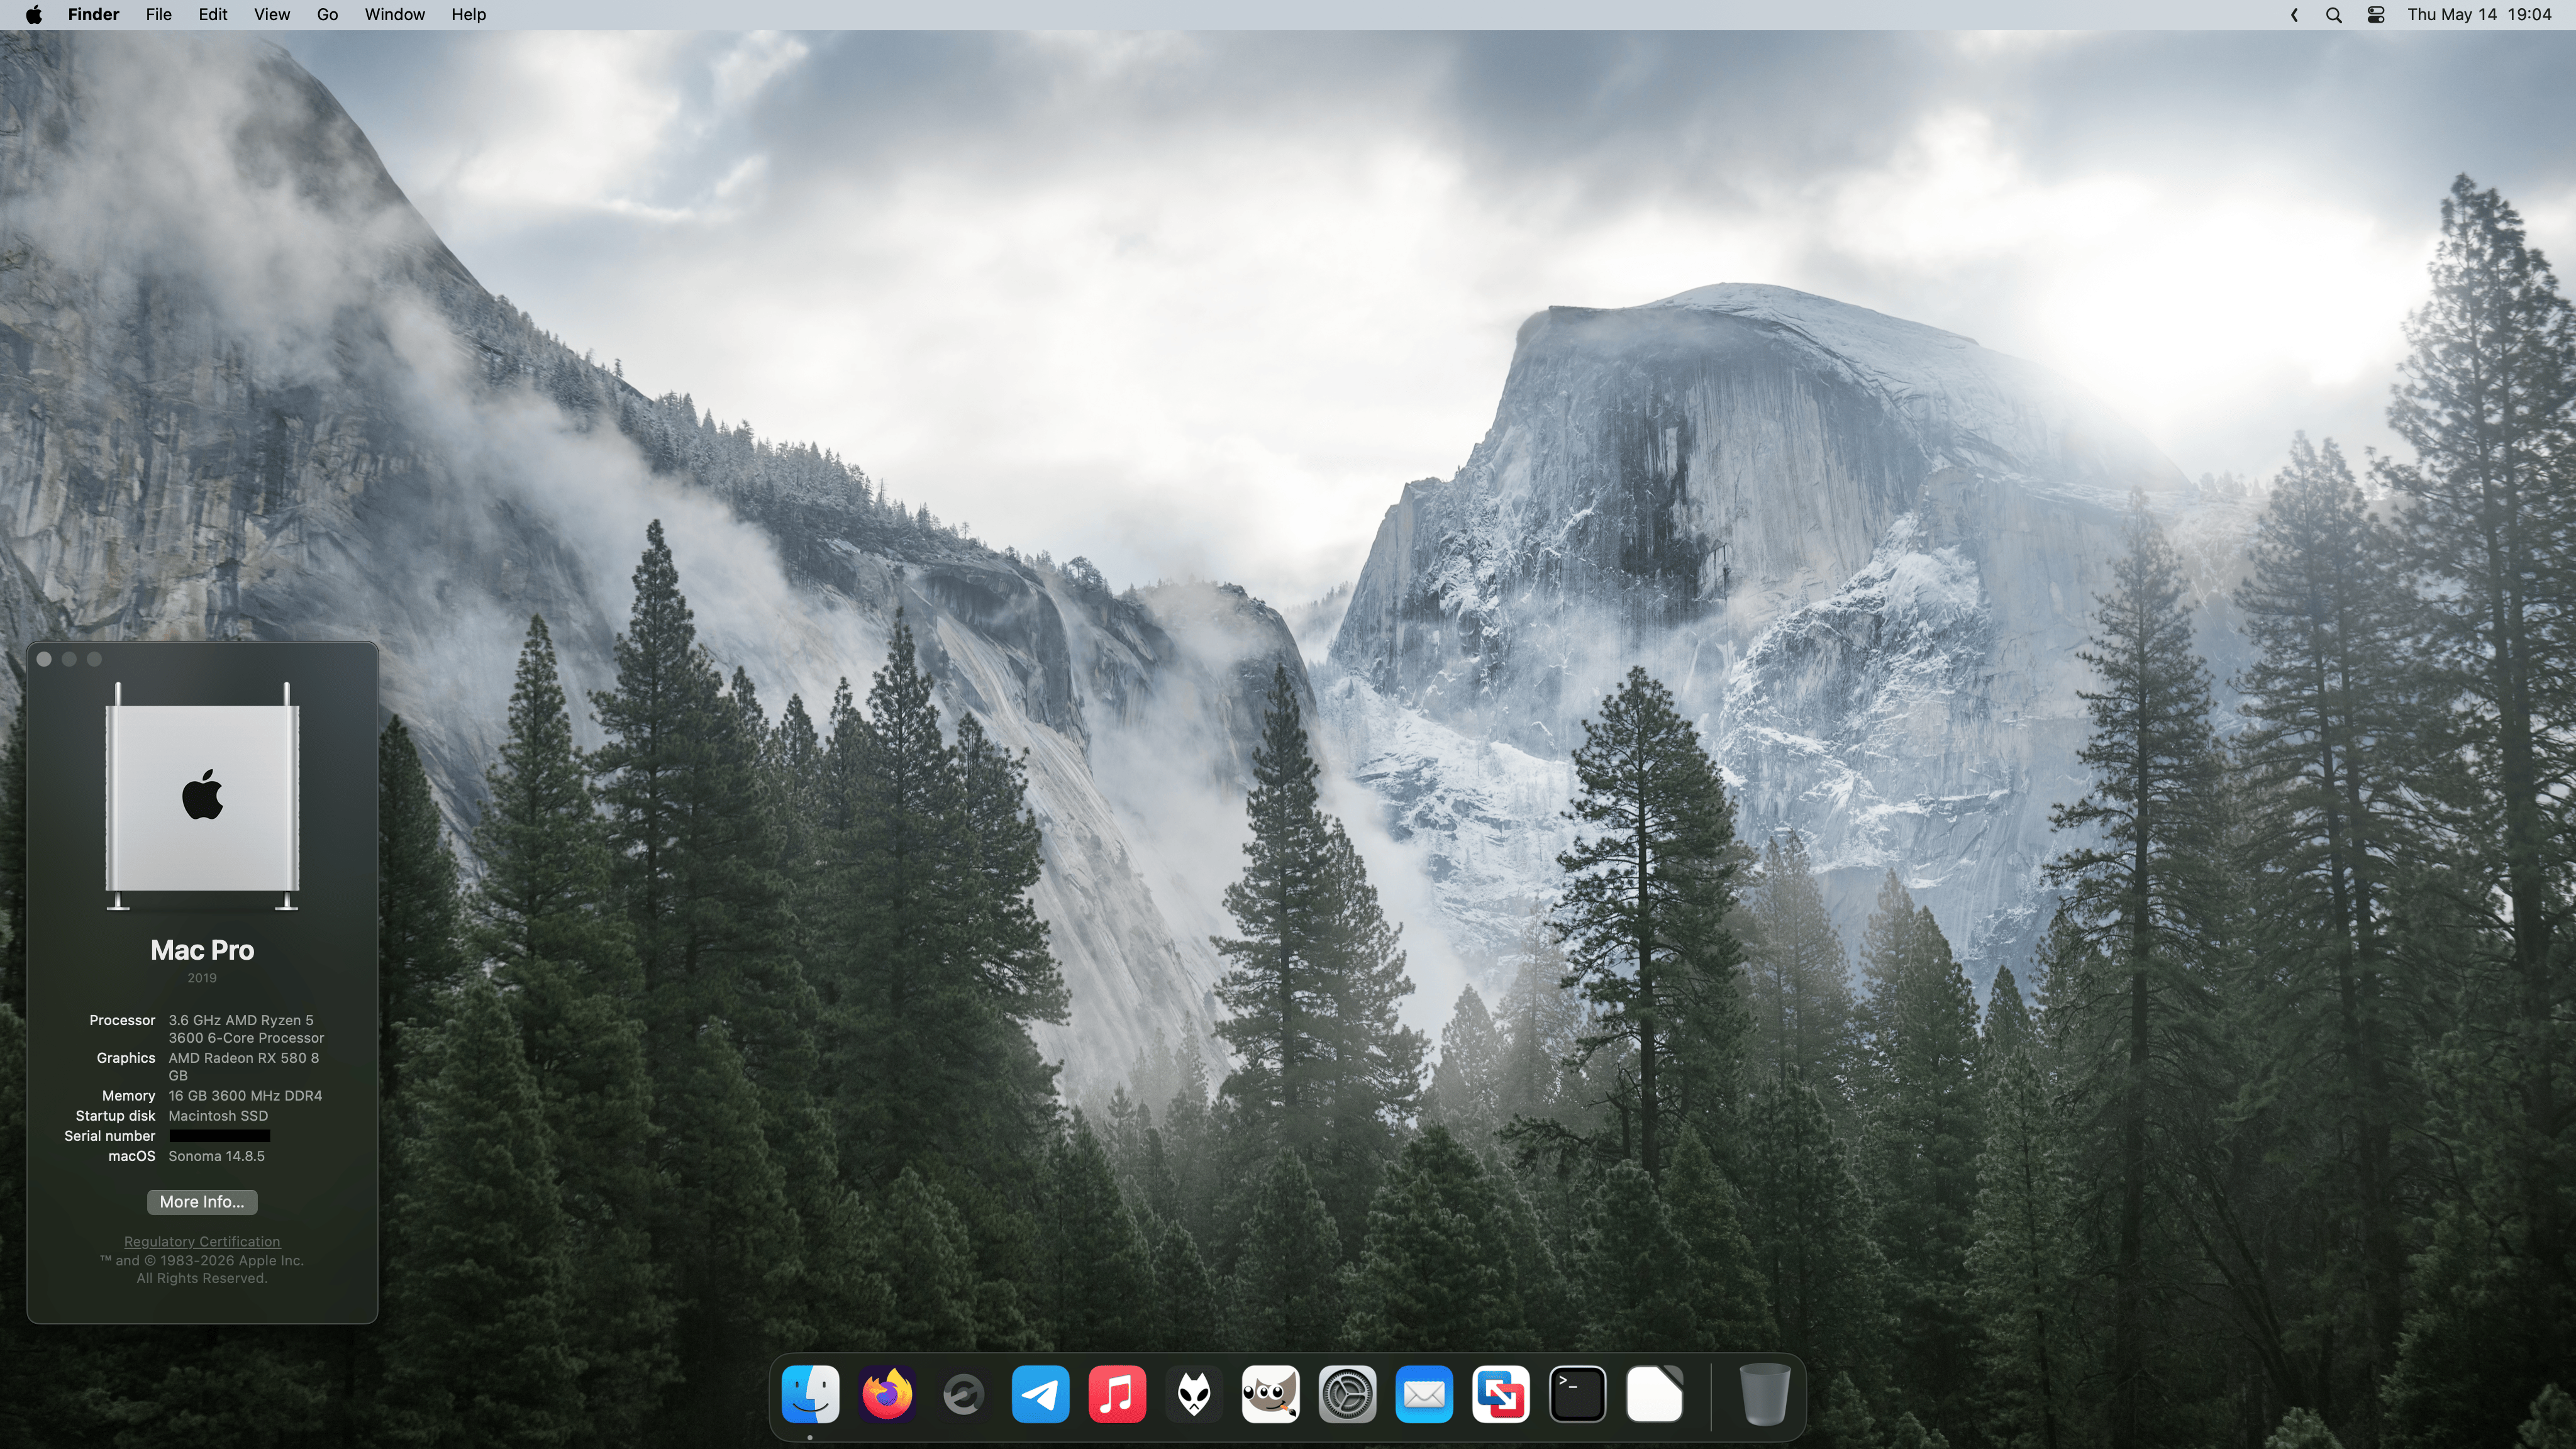Open the Mail app in Dock

pos(1424,1393)
